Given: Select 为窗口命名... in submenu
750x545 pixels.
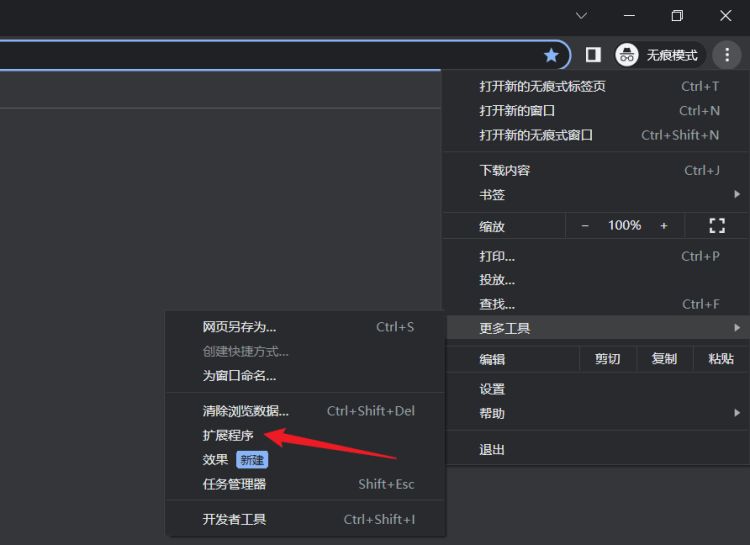Looking at the screenshot, I should (x=305, y=376).
